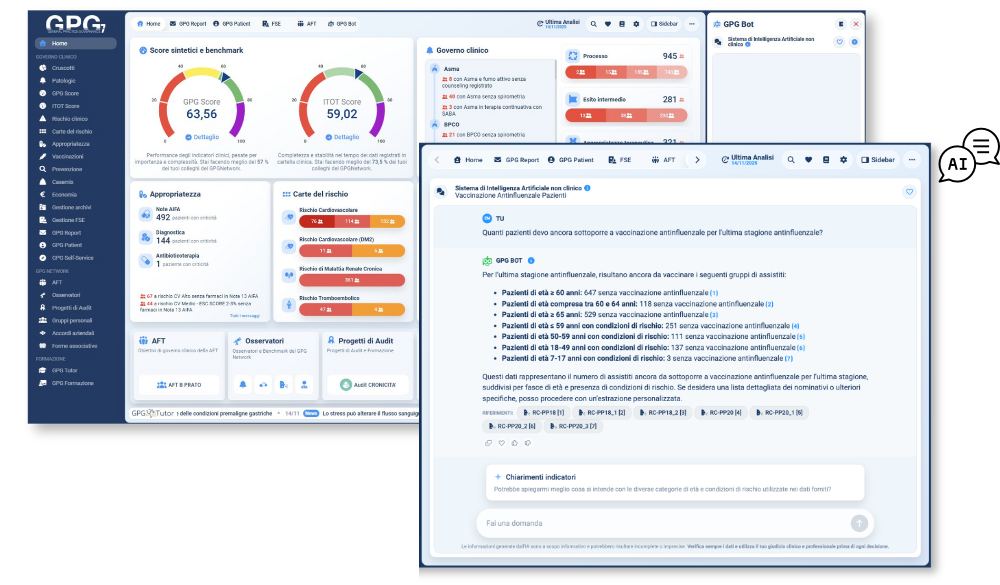Open the three-dots menu in the front window

912,160
